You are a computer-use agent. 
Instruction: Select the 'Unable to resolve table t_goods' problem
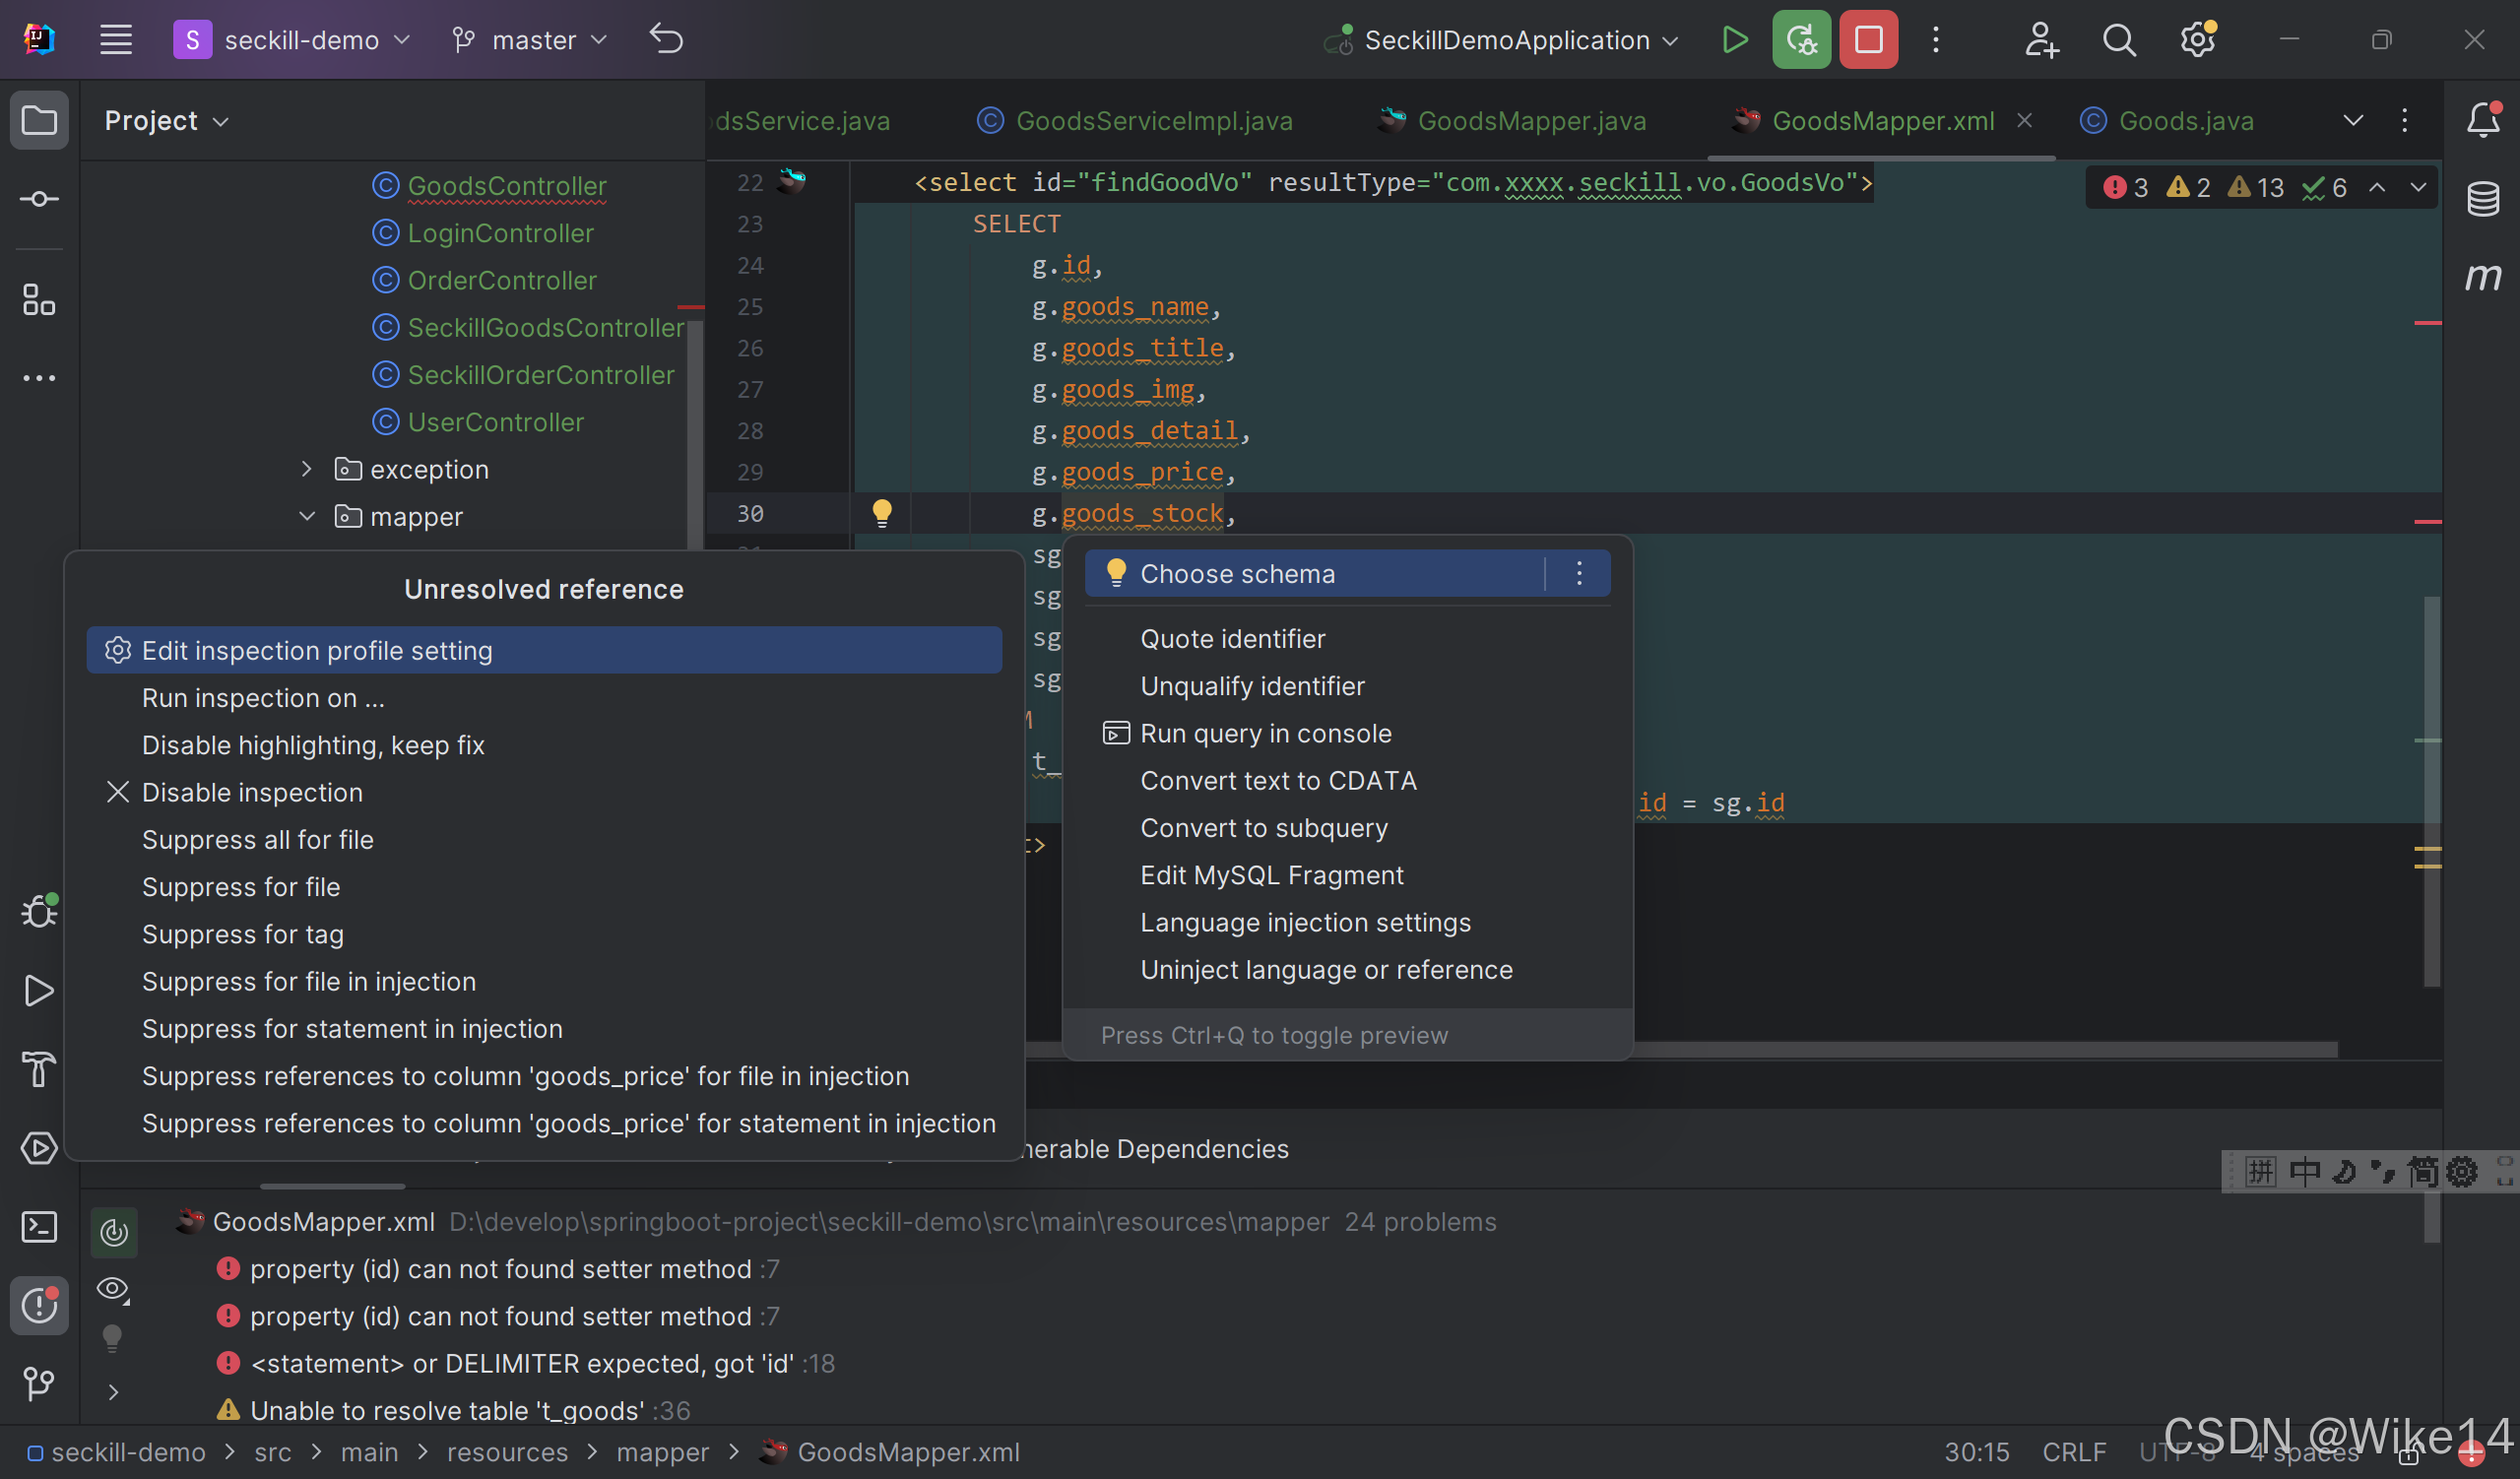[470, 1410]
